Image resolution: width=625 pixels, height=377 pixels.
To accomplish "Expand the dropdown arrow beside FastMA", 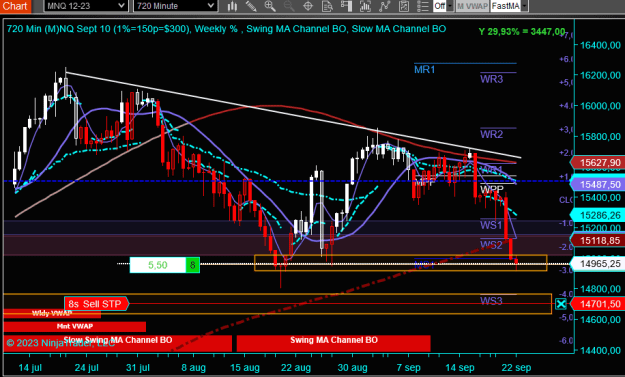I will tap(525, 6).
